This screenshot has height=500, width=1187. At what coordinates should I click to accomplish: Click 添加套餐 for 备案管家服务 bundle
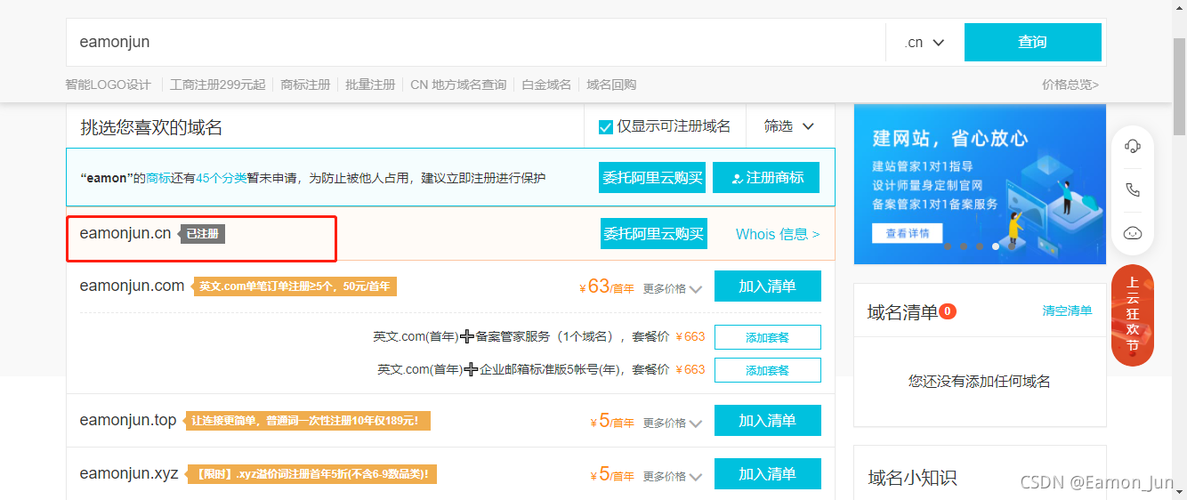point(768,337)
